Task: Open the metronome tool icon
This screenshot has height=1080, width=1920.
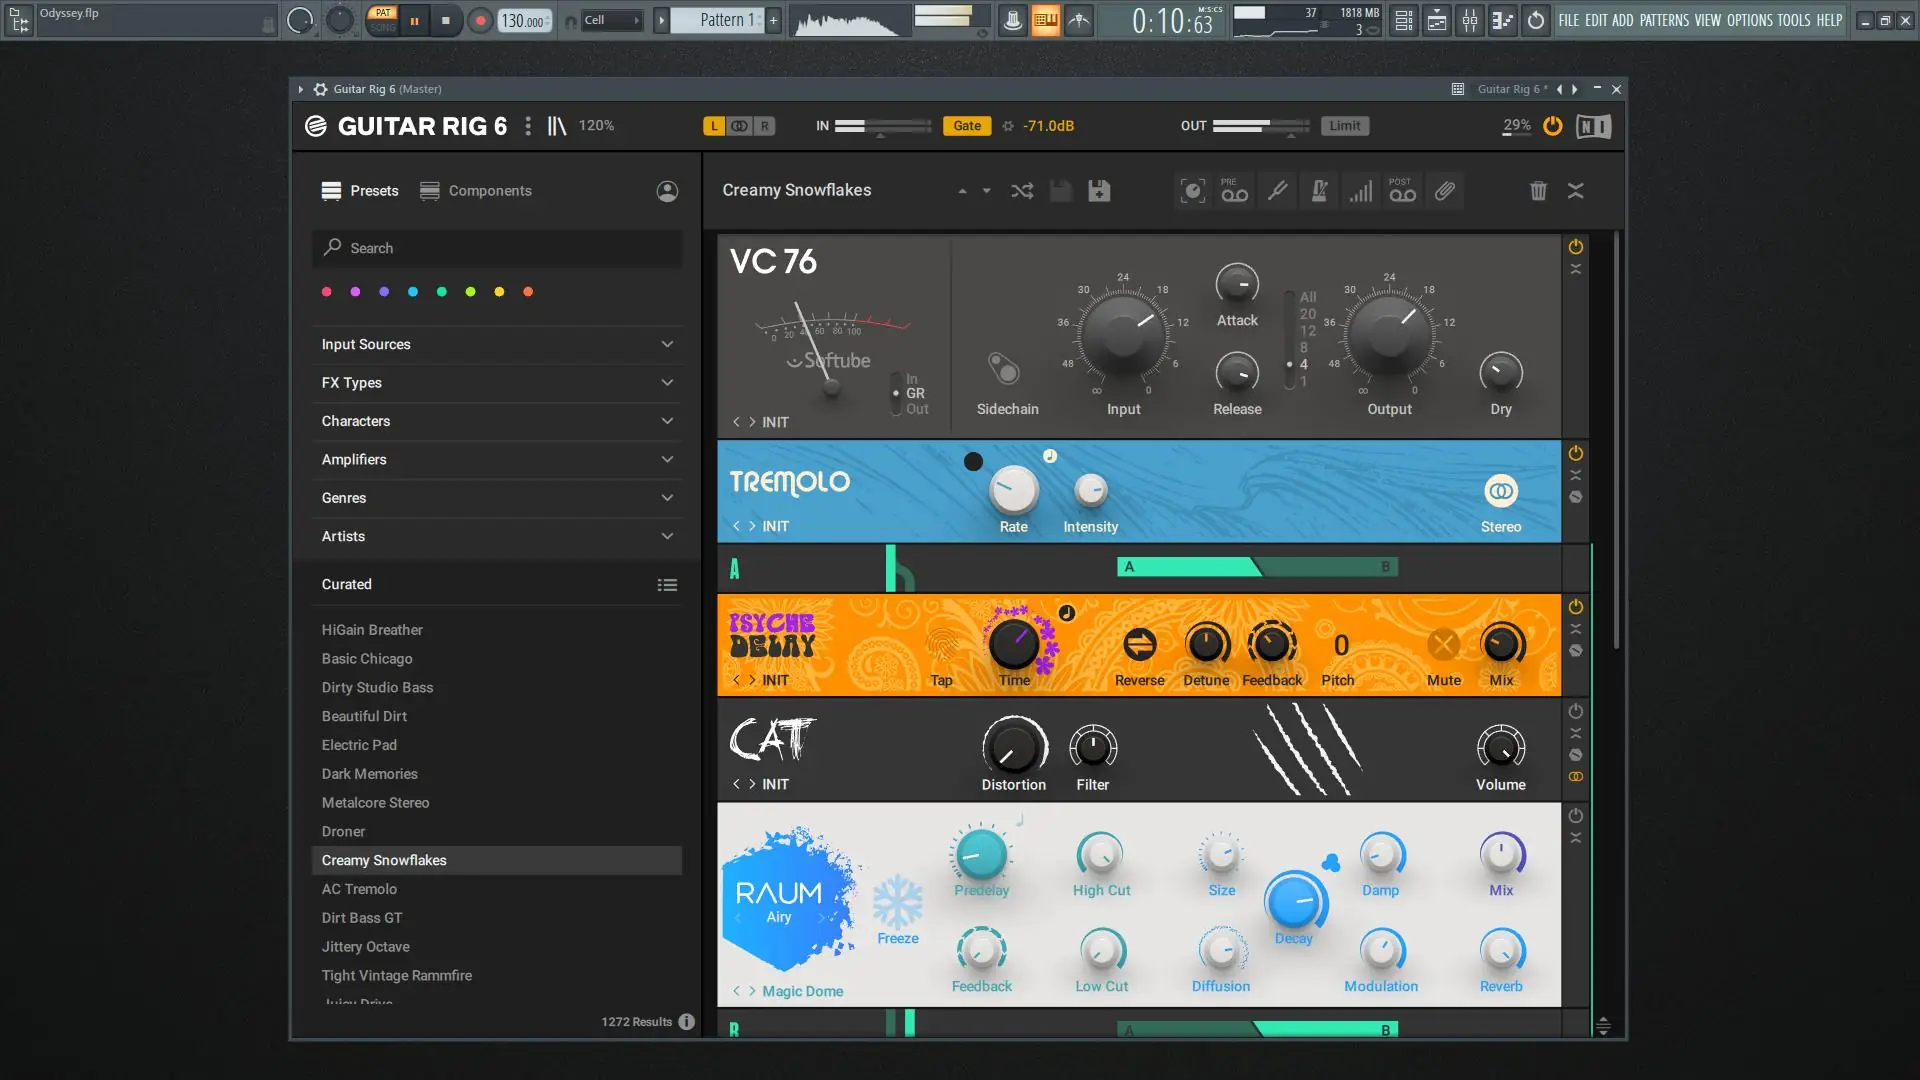Action: coord(1319,191)
